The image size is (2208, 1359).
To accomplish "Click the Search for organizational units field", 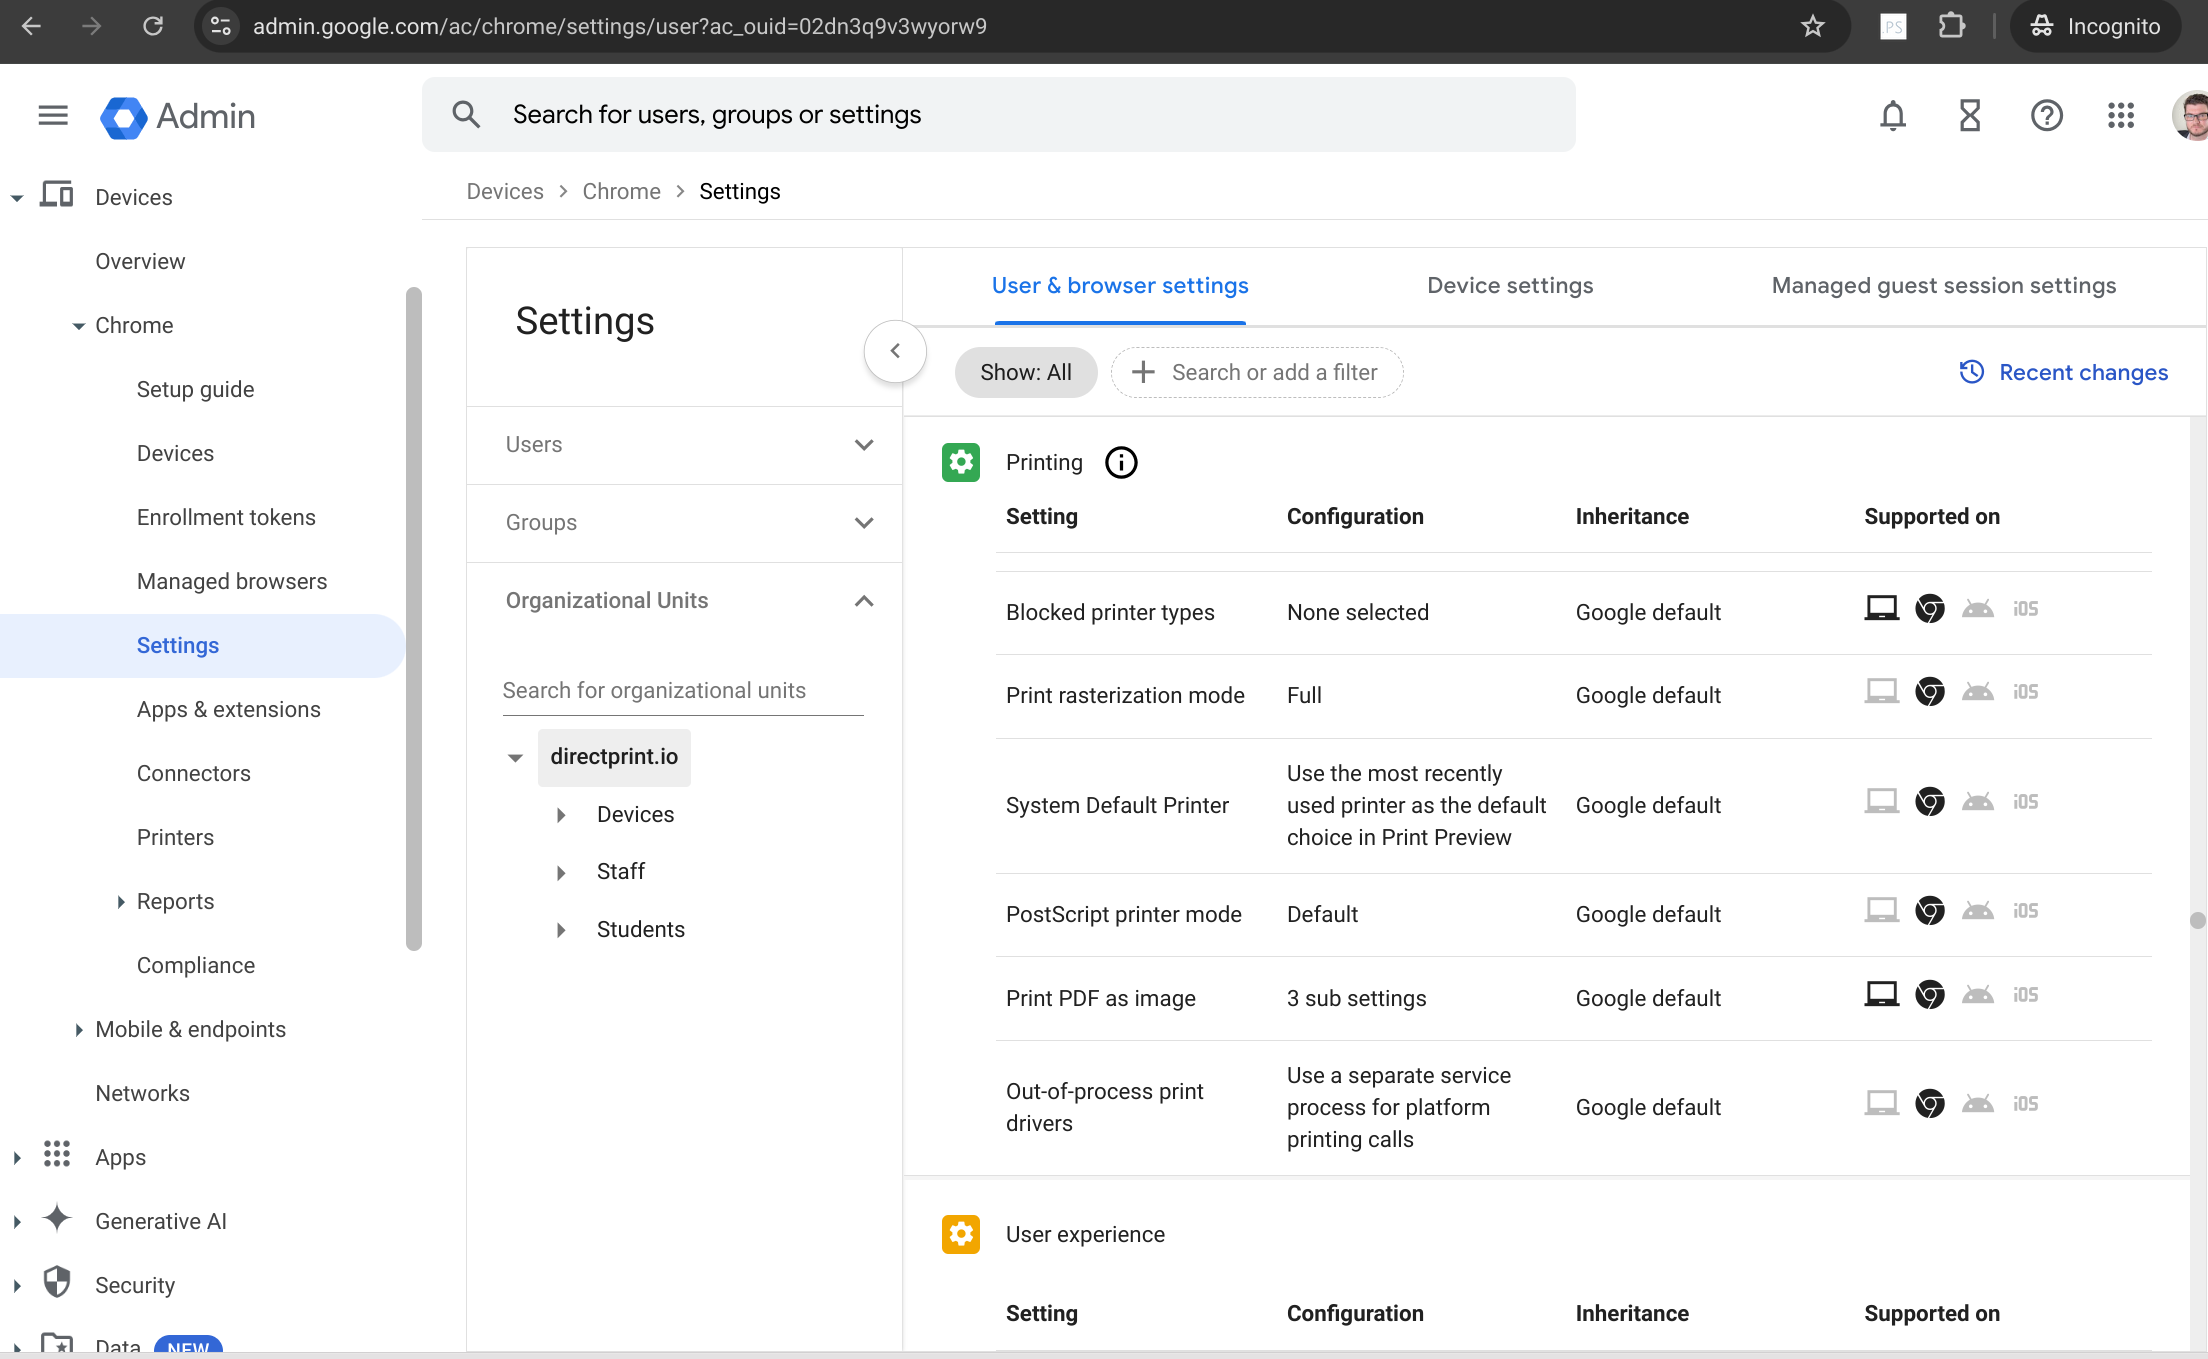I will click(683, 691).
